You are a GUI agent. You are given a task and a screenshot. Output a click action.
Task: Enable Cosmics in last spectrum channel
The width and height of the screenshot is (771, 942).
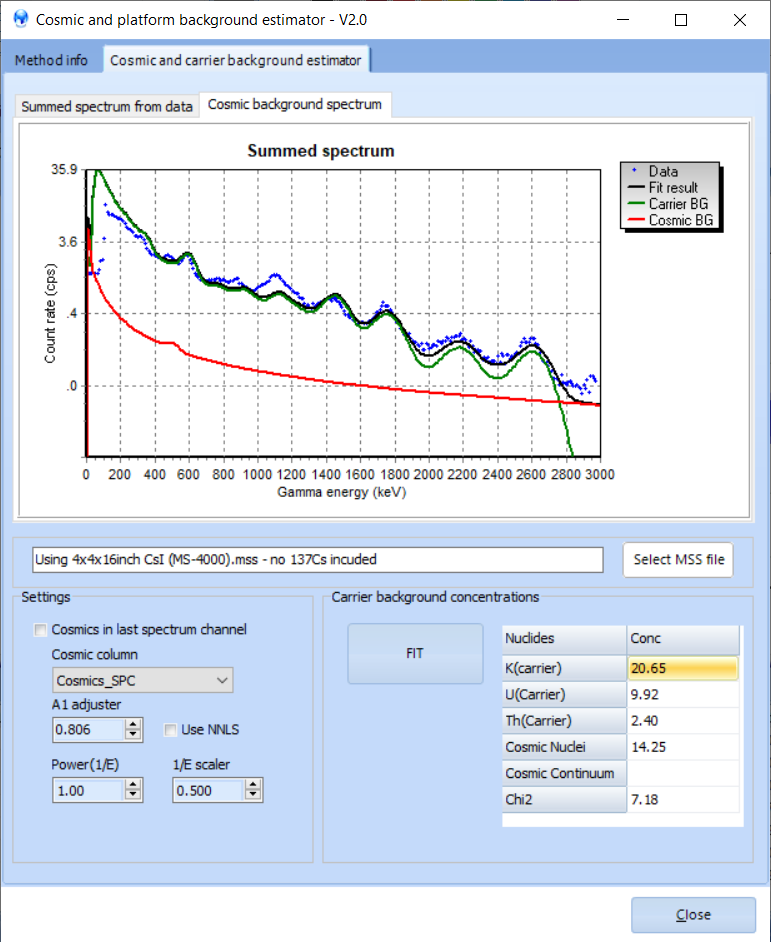click(x=41, y=630)
